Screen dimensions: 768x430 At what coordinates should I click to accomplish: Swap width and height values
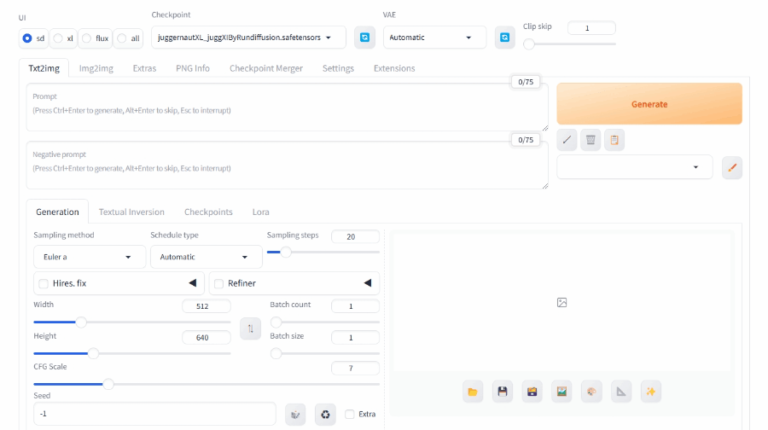pyautogui.click(x=251, y=329)
